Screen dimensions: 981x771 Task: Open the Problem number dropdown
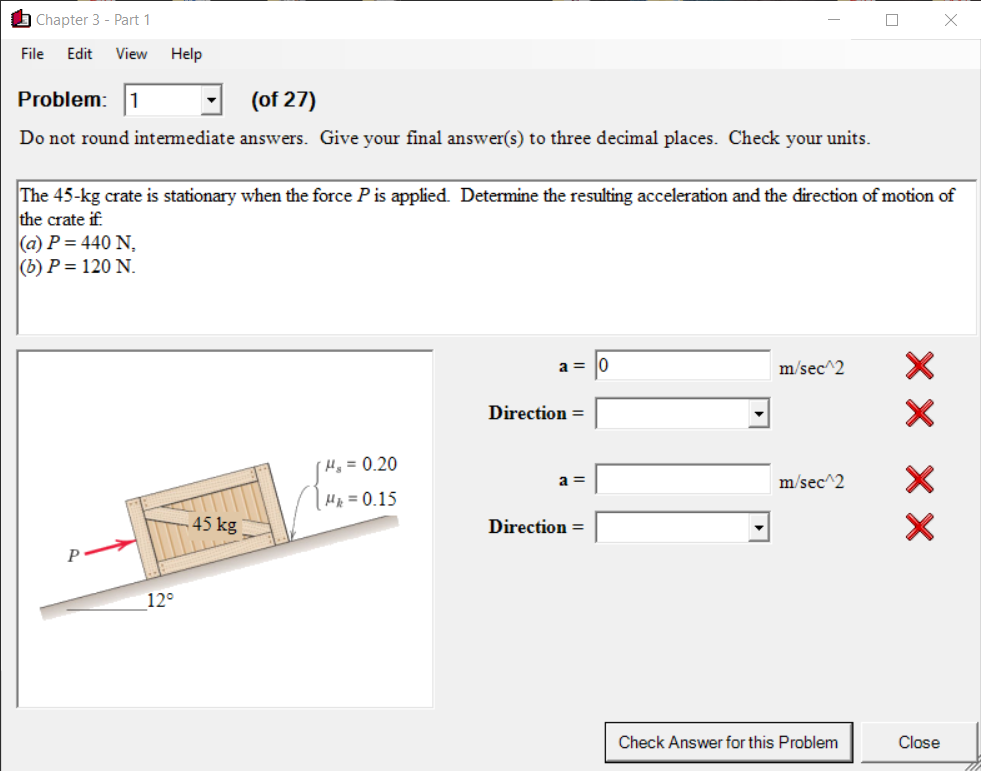pyautogui.click(x=209, y=99)
